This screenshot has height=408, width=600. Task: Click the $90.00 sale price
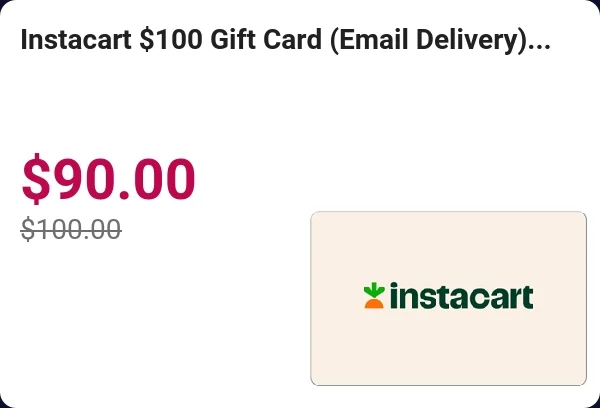tap(108, 179)
